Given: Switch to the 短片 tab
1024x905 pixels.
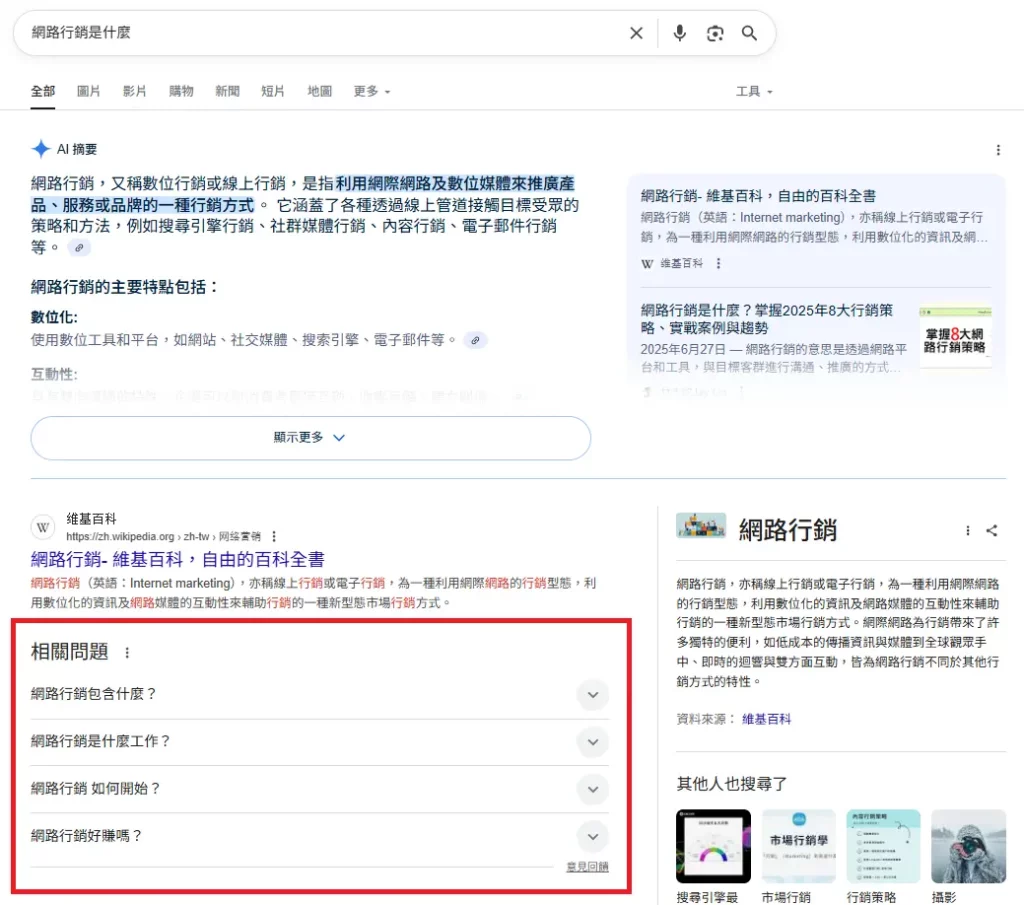Looking at the screenshot, I should (x=273, y=91).
